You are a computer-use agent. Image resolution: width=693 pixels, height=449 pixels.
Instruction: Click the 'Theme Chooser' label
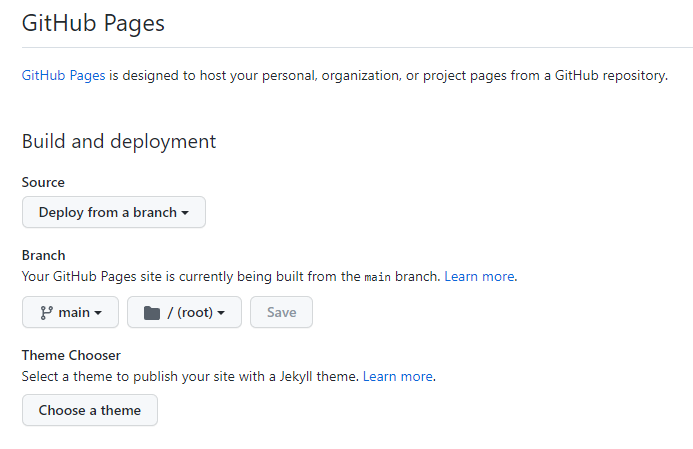click(71, 355)
